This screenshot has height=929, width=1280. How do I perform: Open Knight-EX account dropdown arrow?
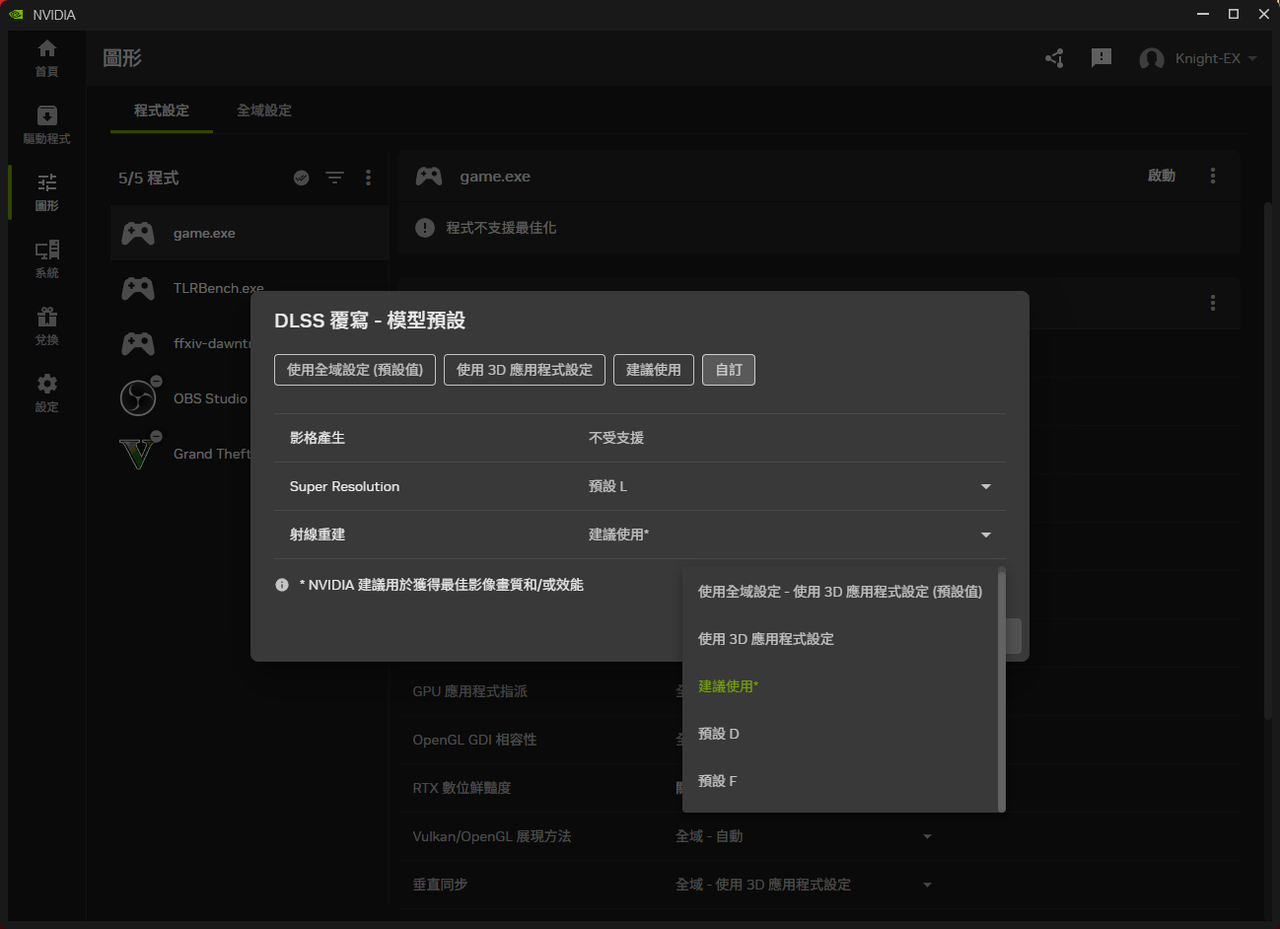coord(1252,59)
